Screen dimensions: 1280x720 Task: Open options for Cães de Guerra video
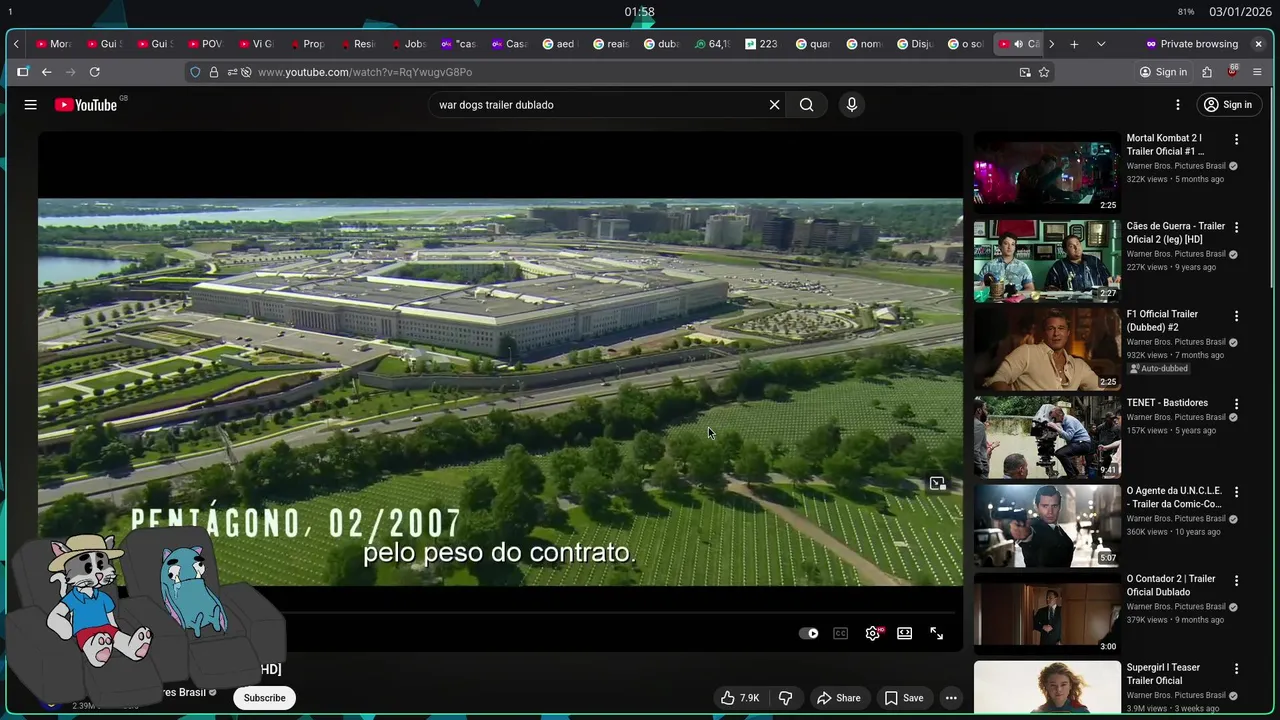pos(1236,228)
